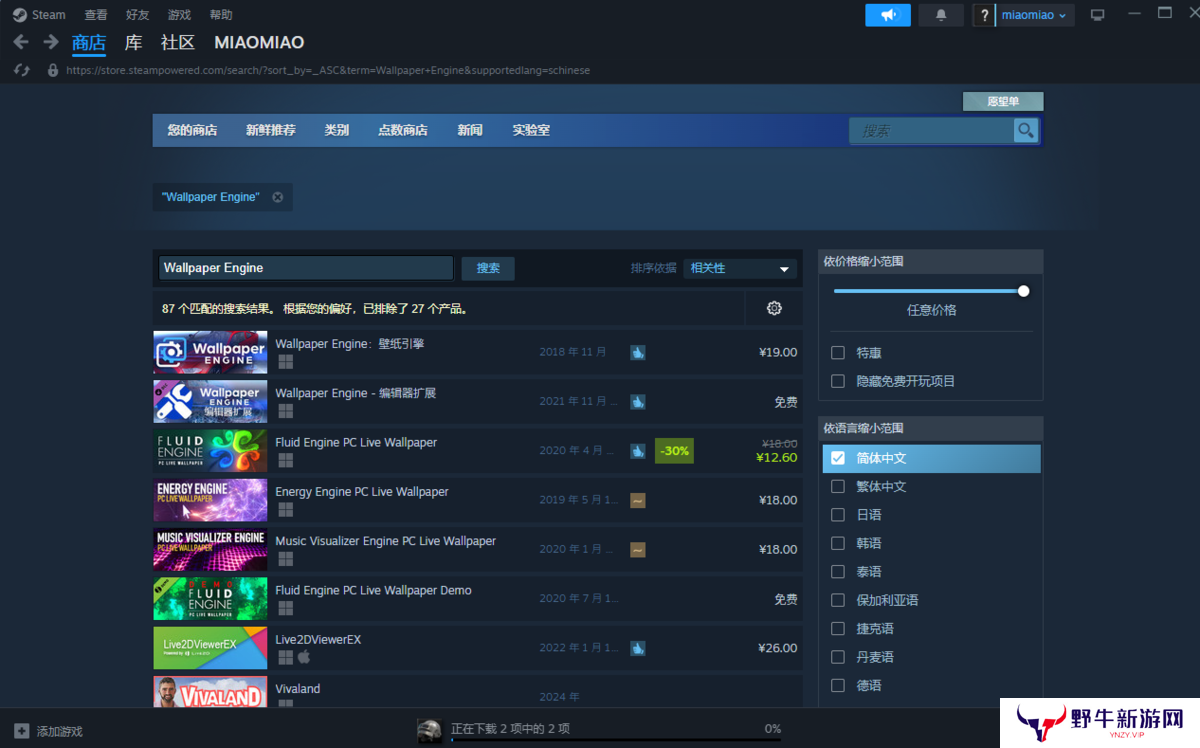Open the 愿望单 wishlist button
1200x748 pixels.
point(1003,101)
